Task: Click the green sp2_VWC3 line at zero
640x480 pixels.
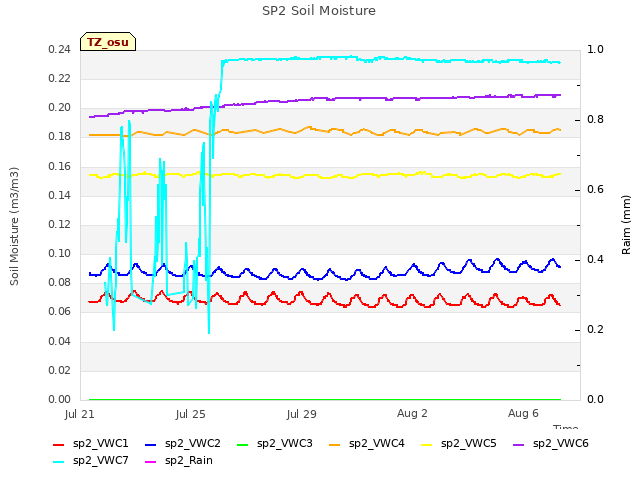Action: [x=325, y=399]
